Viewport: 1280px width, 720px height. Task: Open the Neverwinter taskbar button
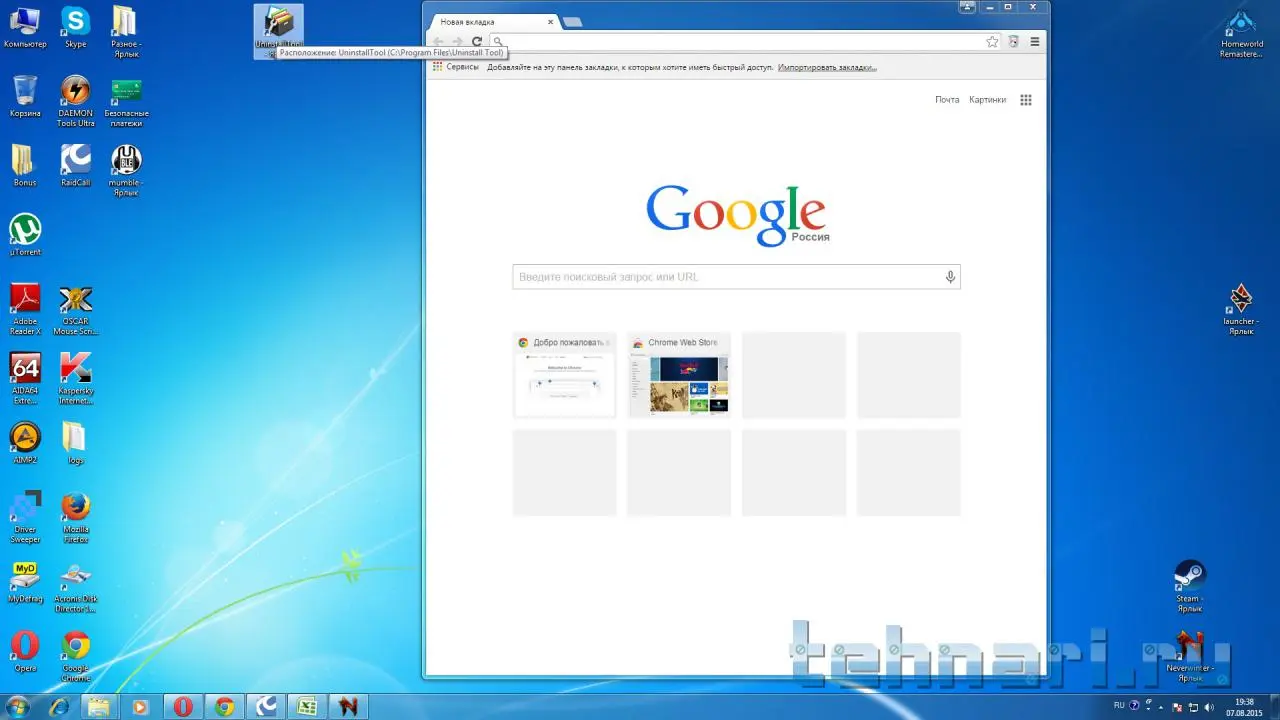[348, 707]
